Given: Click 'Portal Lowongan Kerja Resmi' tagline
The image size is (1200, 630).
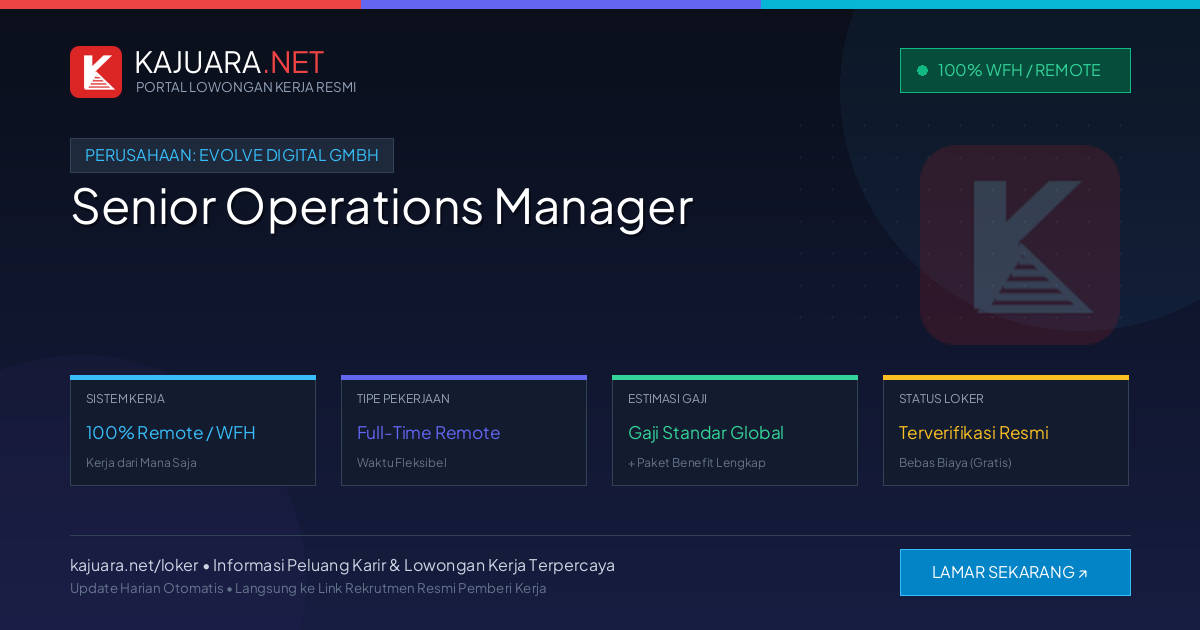Looking at the screenshot, I should coord(246,87).
